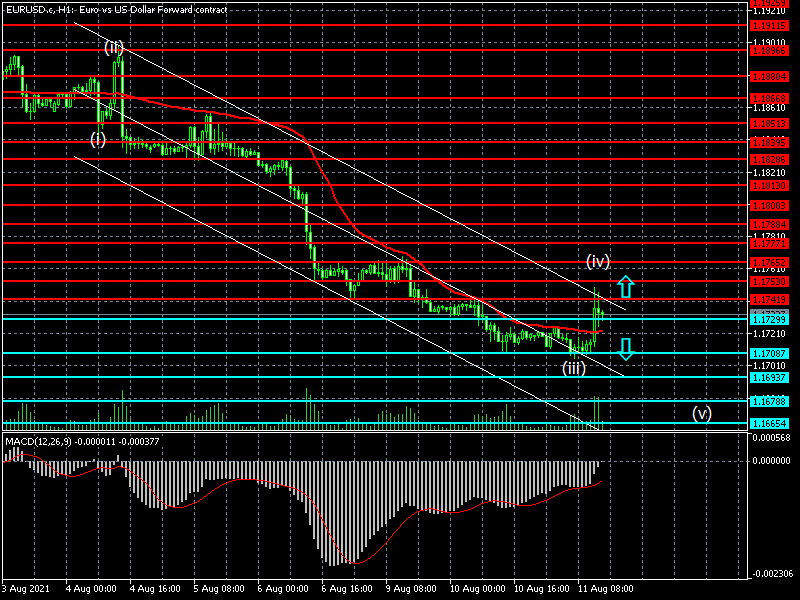Select the (iii) wave label
Viewport: 800px width, 600px height.
(573, 368)
